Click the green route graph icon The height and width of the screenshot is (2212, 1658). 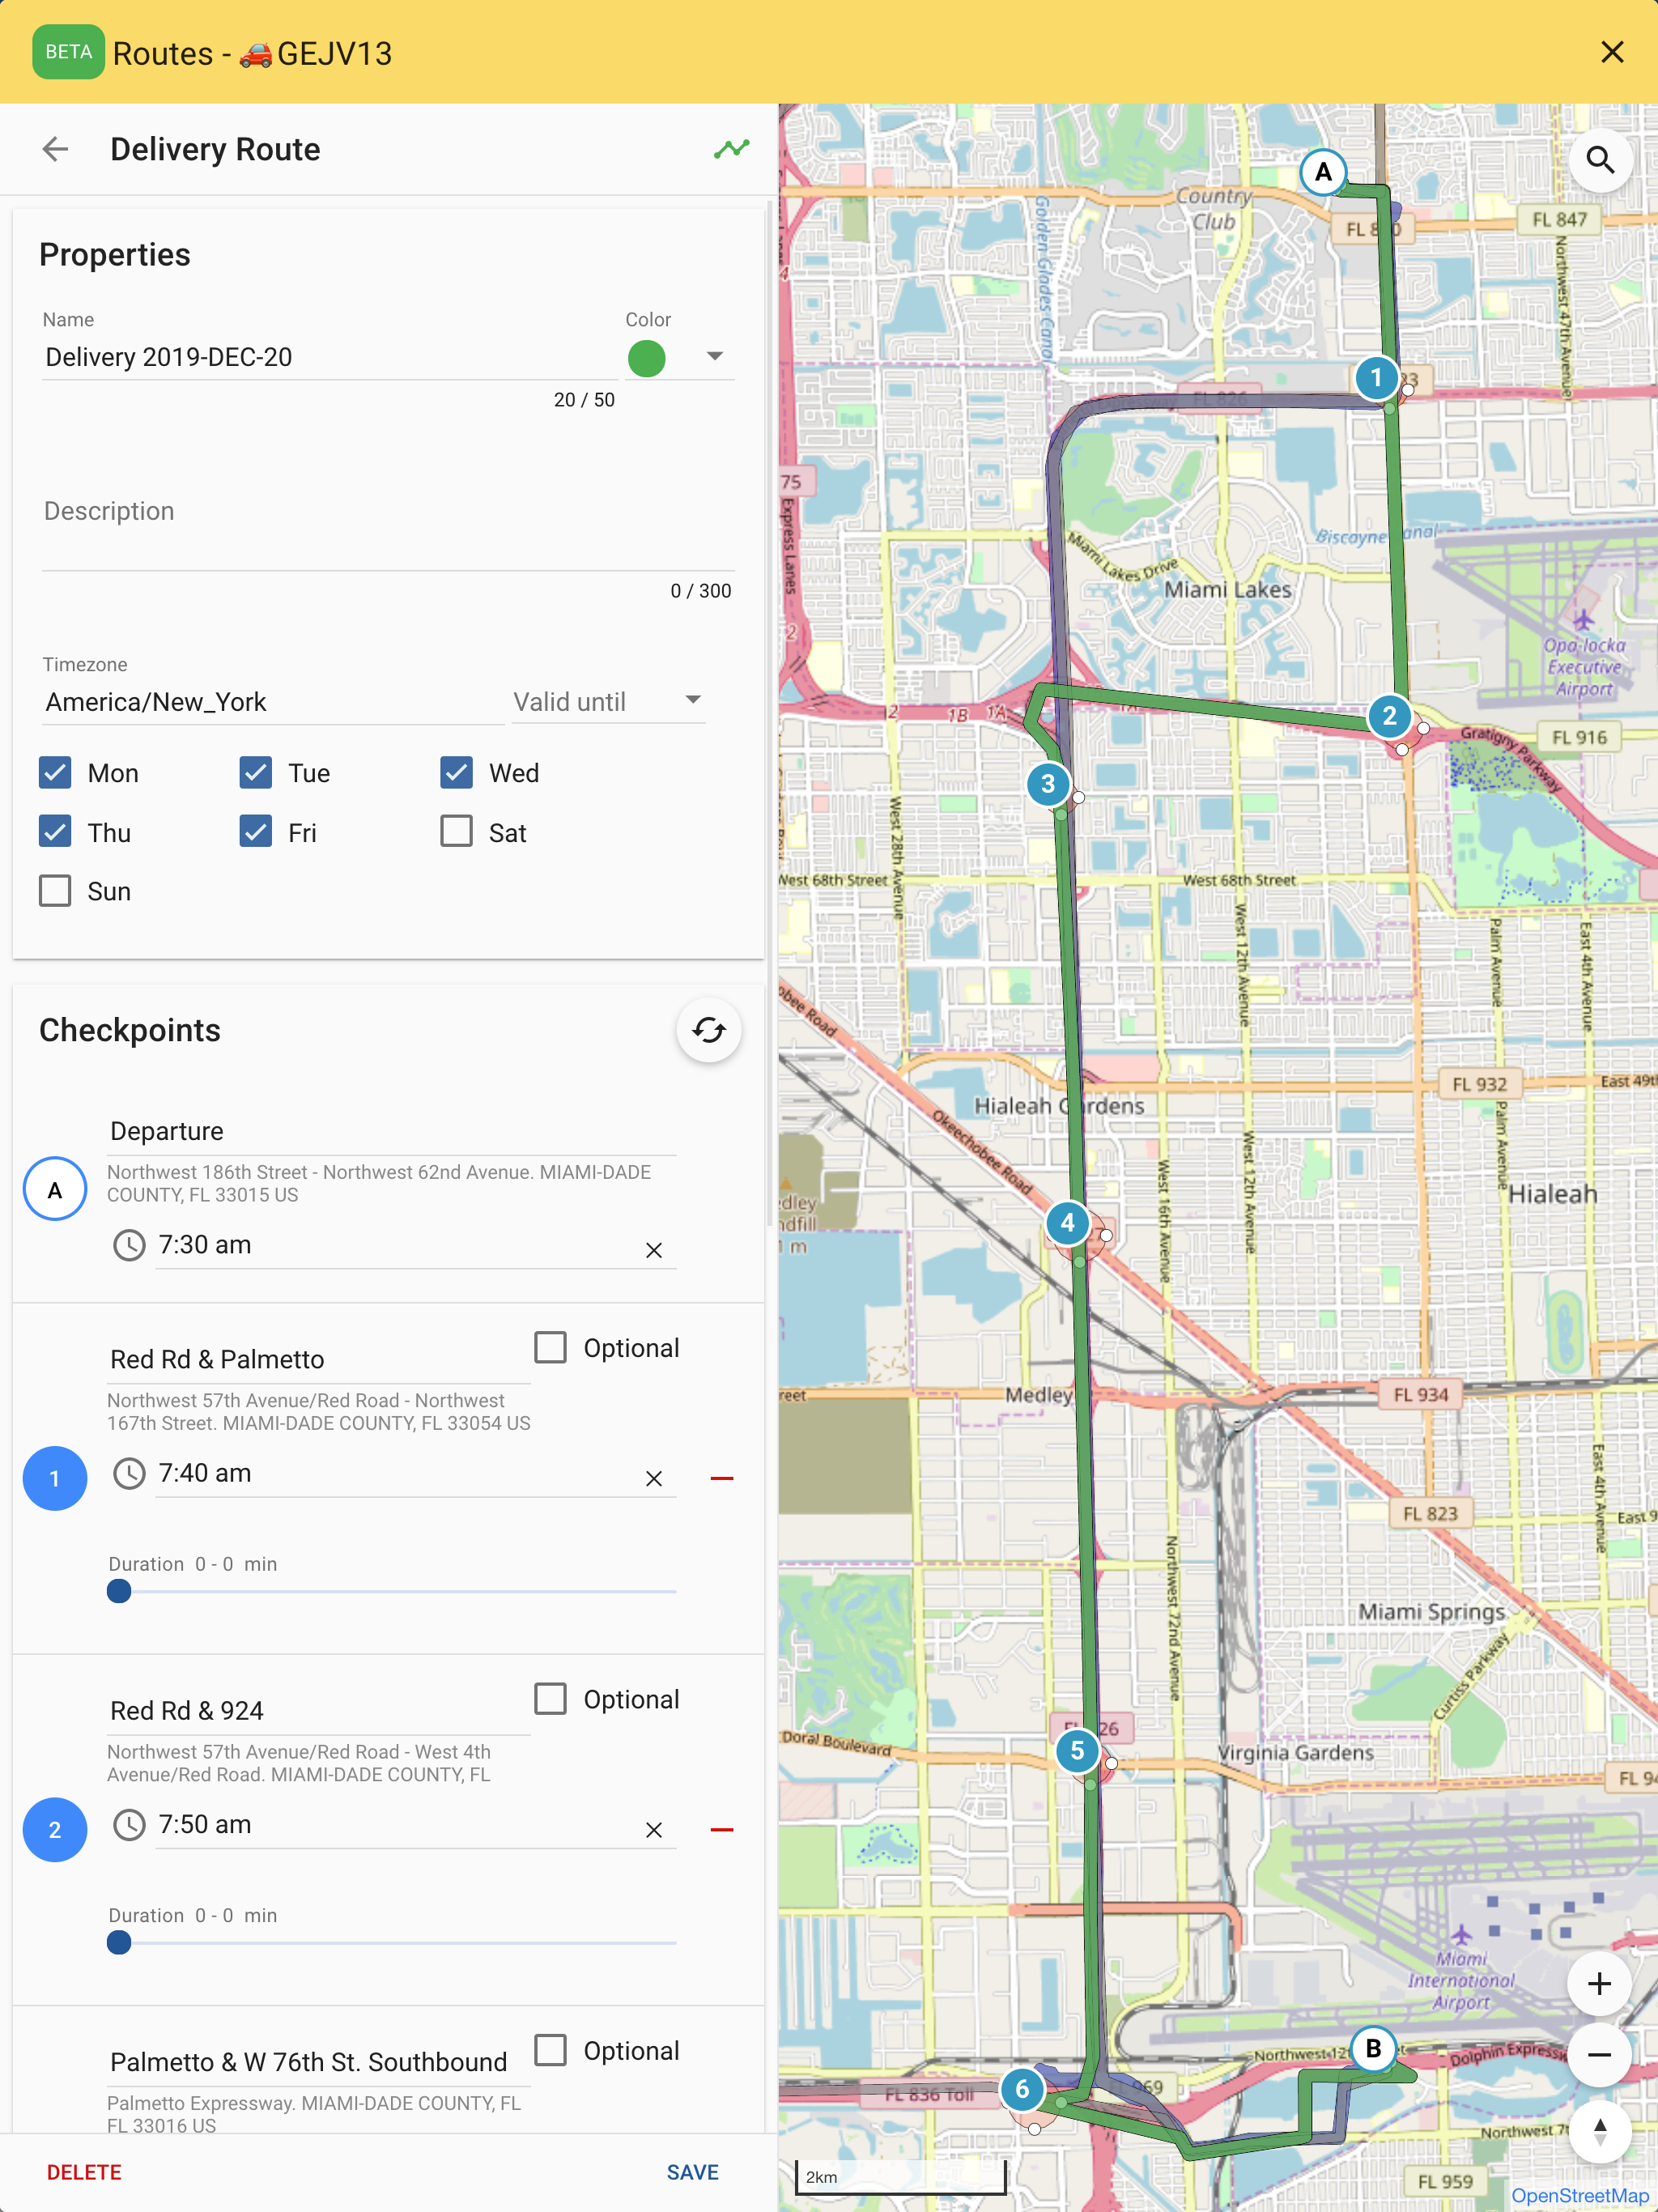click(731, 149)
